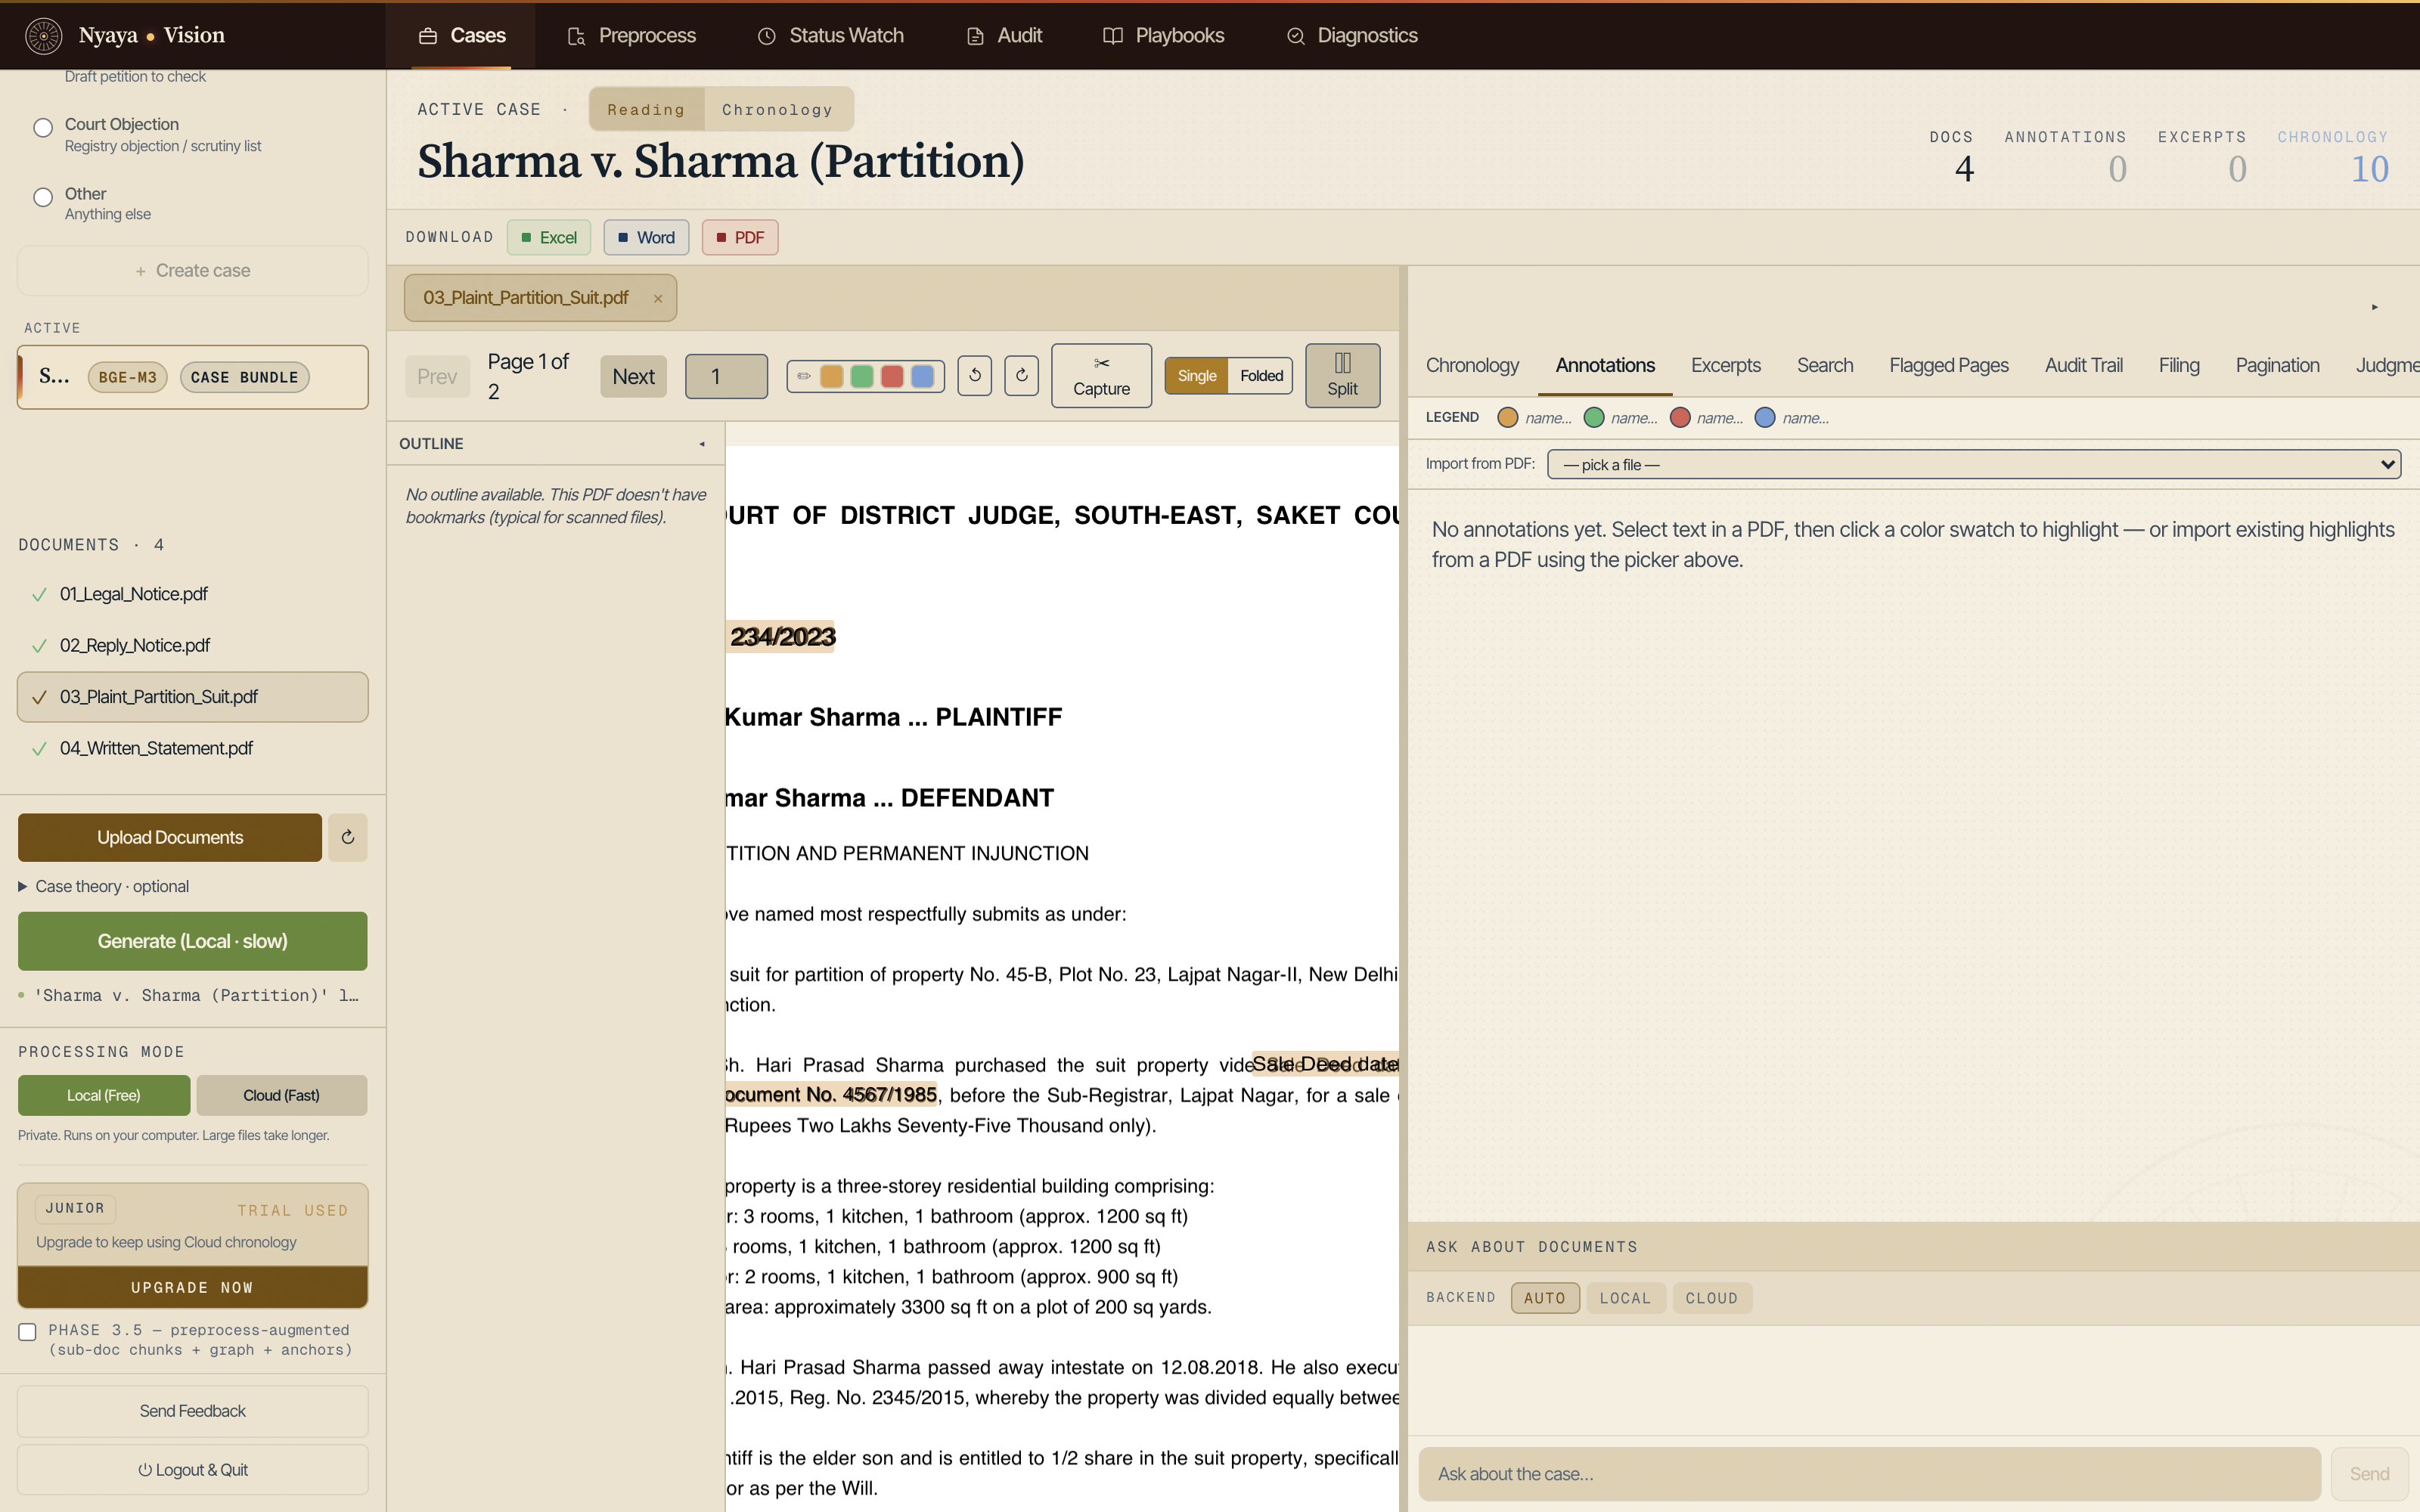
Task: Pick the red highlight swatch
Action: pos(892,376)
